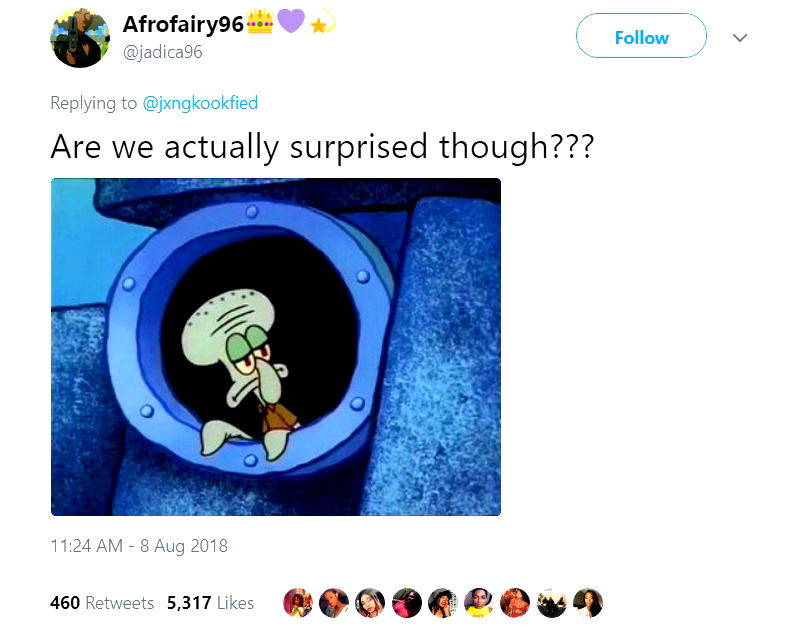View the 460 Retweets list
The image size is (800, 630).
point(102,602)
